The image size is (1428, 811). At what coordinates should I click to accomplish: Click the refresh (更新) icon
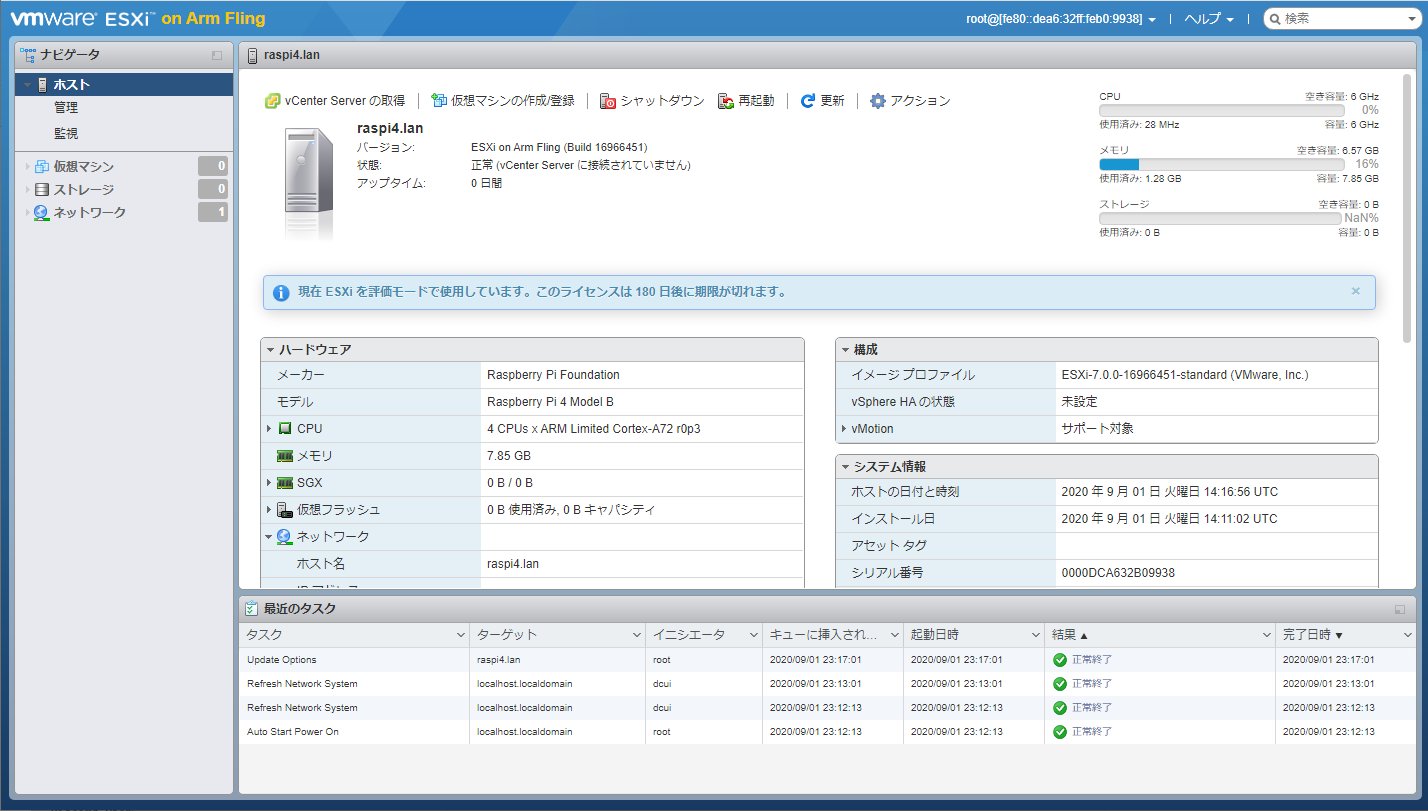(x=808, y=101)
